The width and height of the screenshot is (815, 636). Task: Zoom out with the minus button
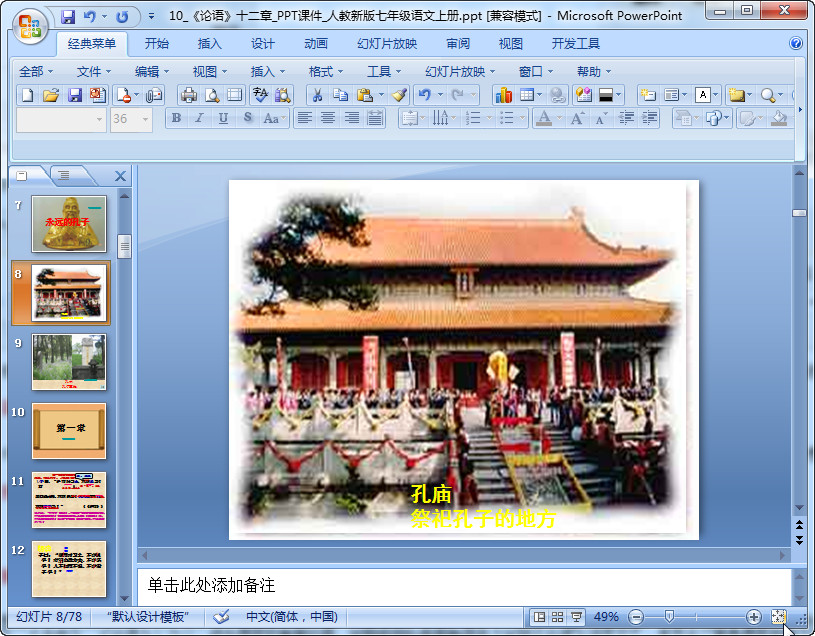(x=636, y=617)
